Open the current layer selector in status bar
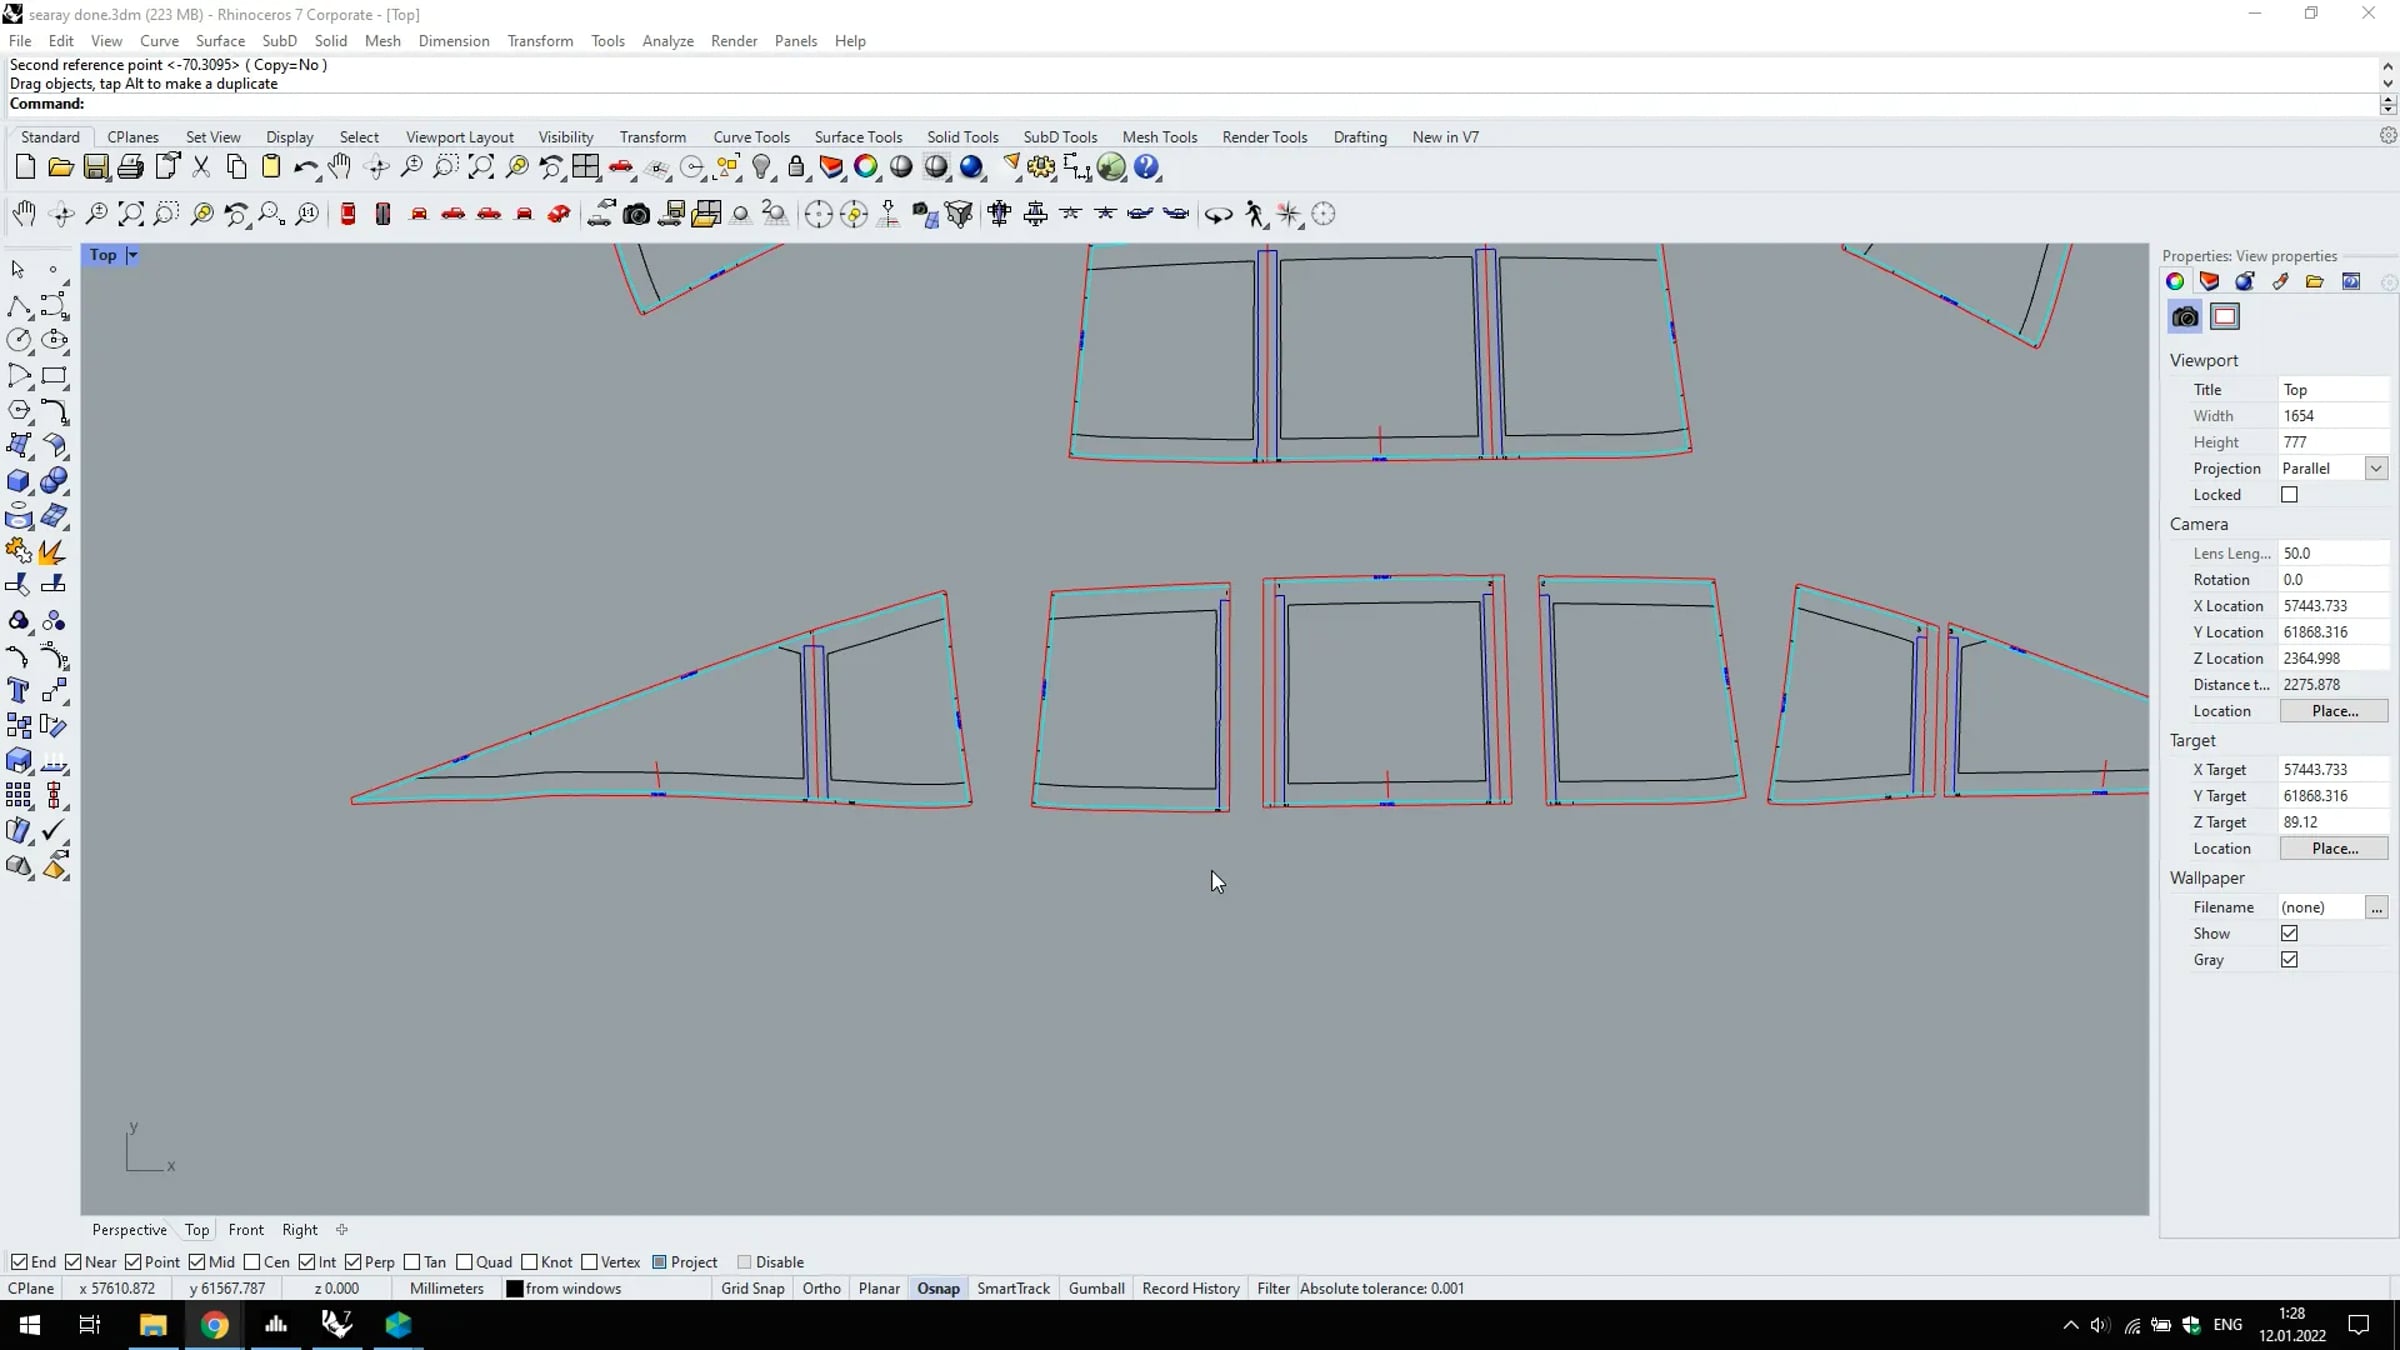Image resolution: width=2400 pixels, height=1350 pixels. [565, 1288]
